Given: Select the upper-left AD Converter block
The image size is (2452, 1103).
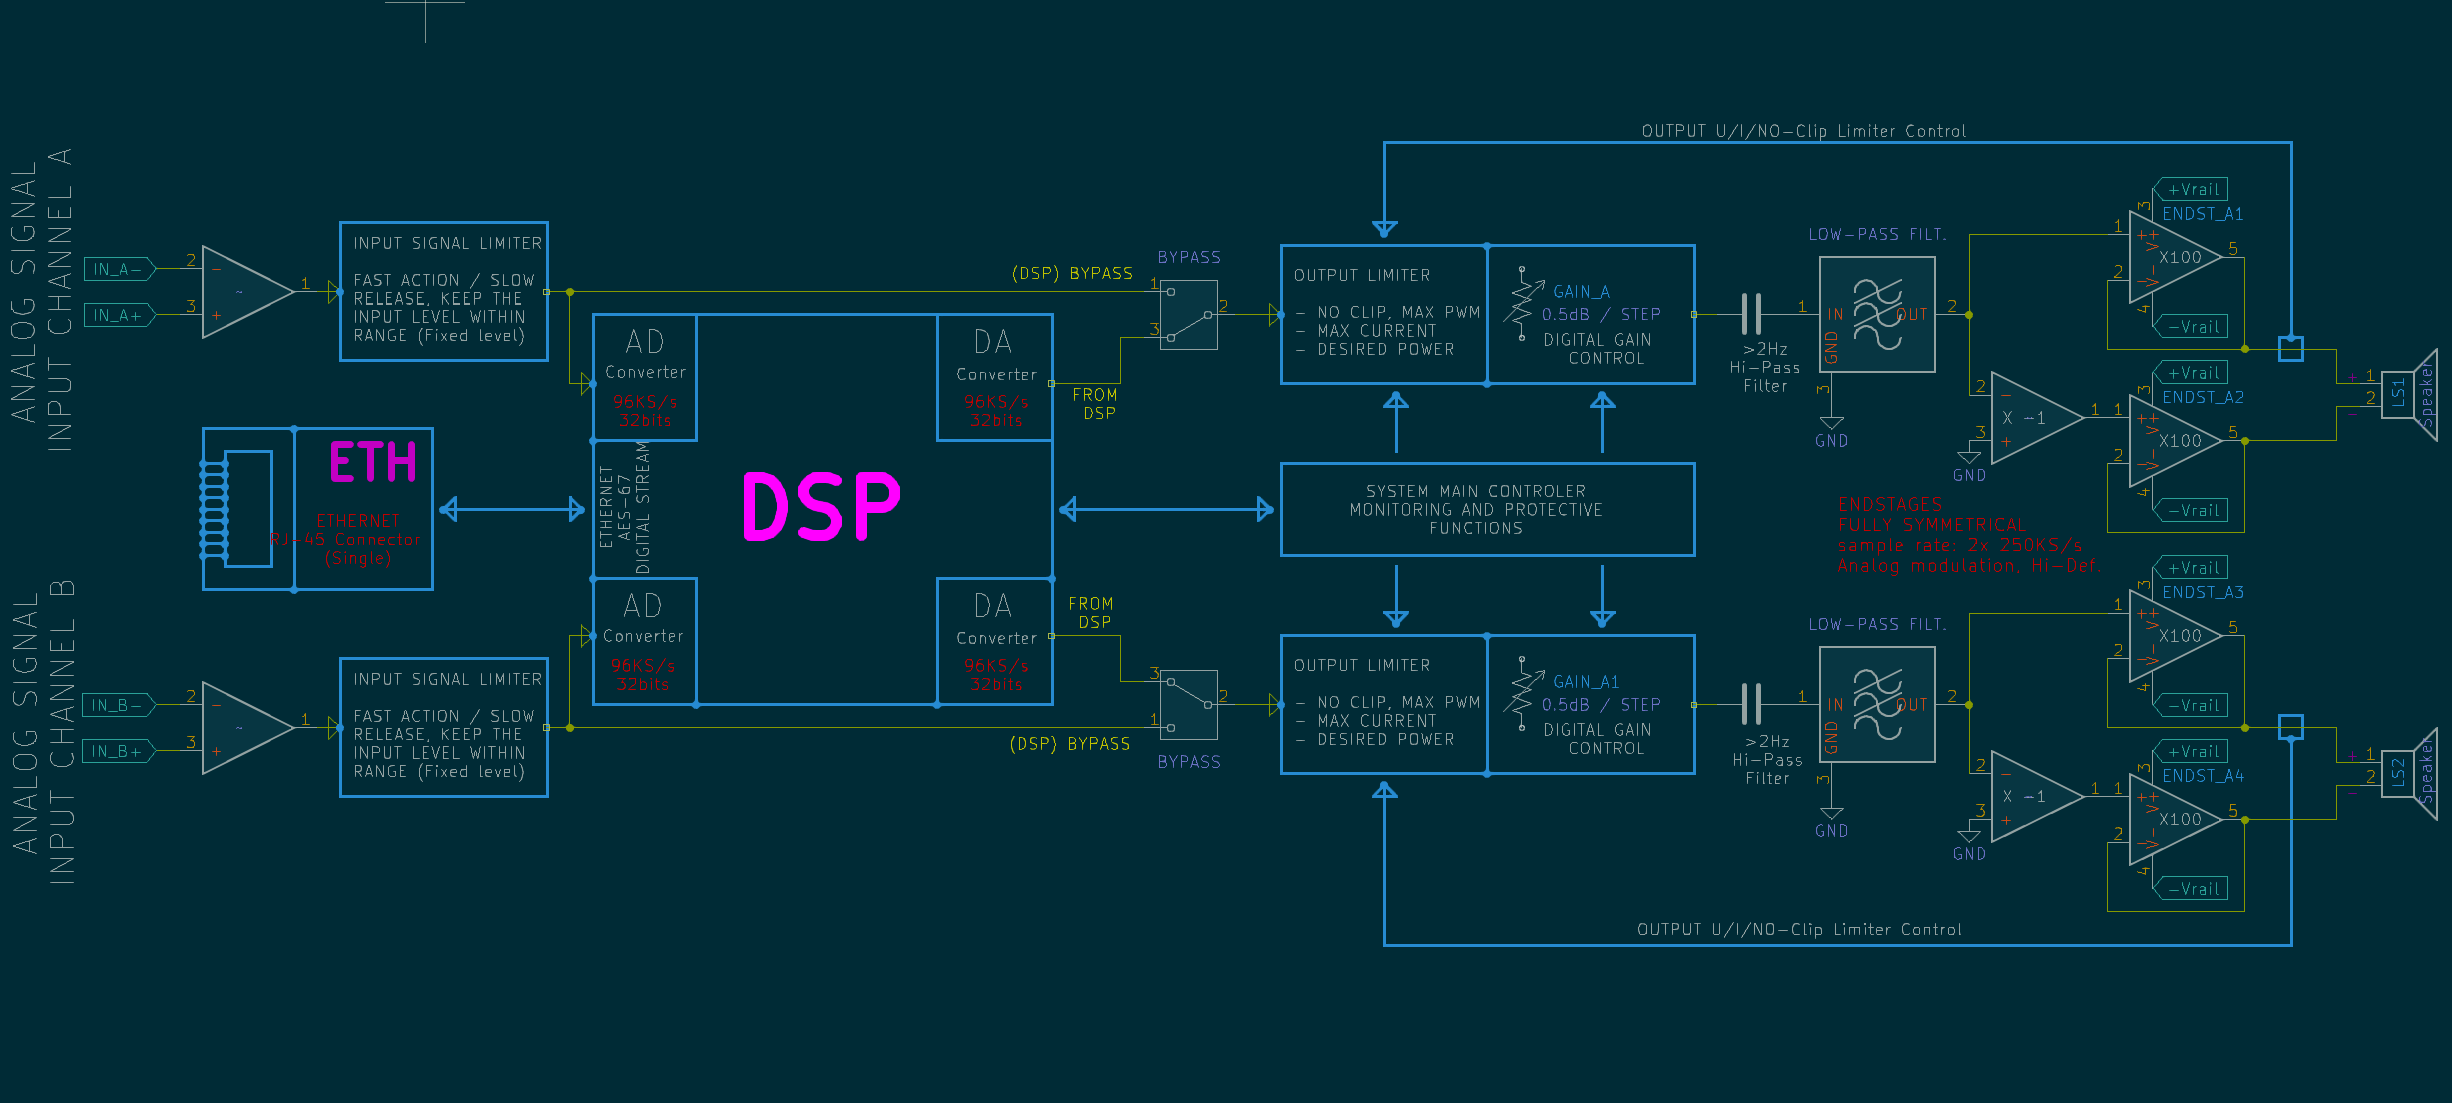Looking at the screenshot, I should pyautogui.click(x=645, y=378).
